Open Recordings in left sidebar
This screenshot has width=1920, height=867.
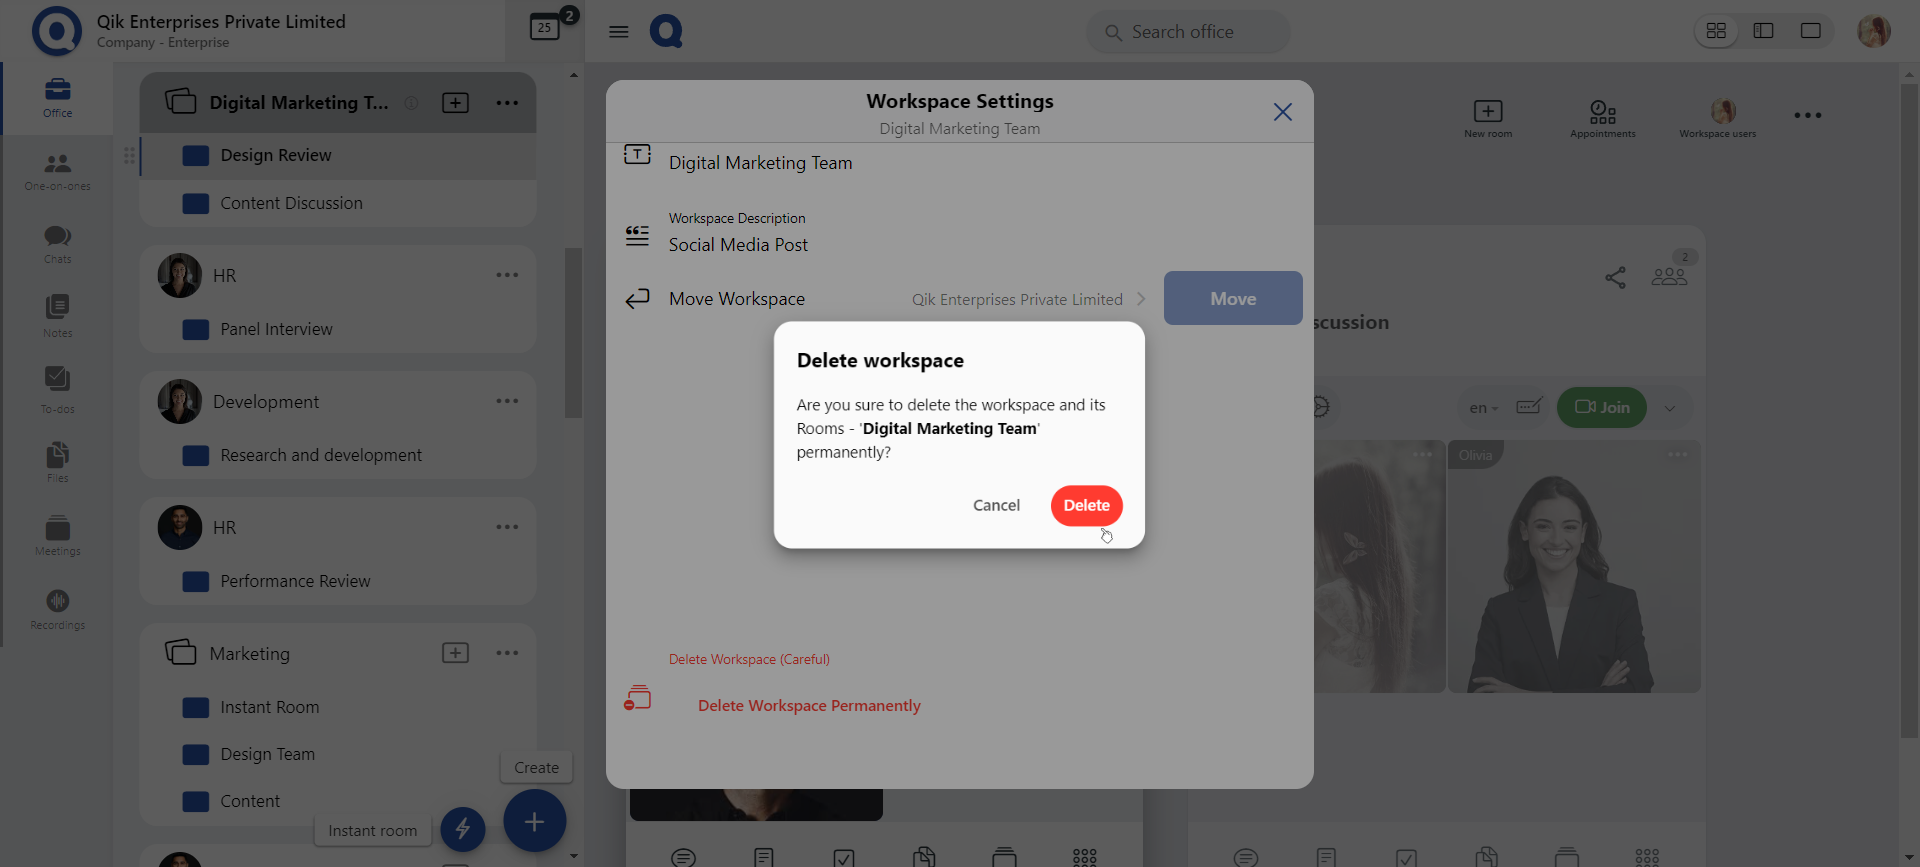pyautogui.click(x=57, y=608)
